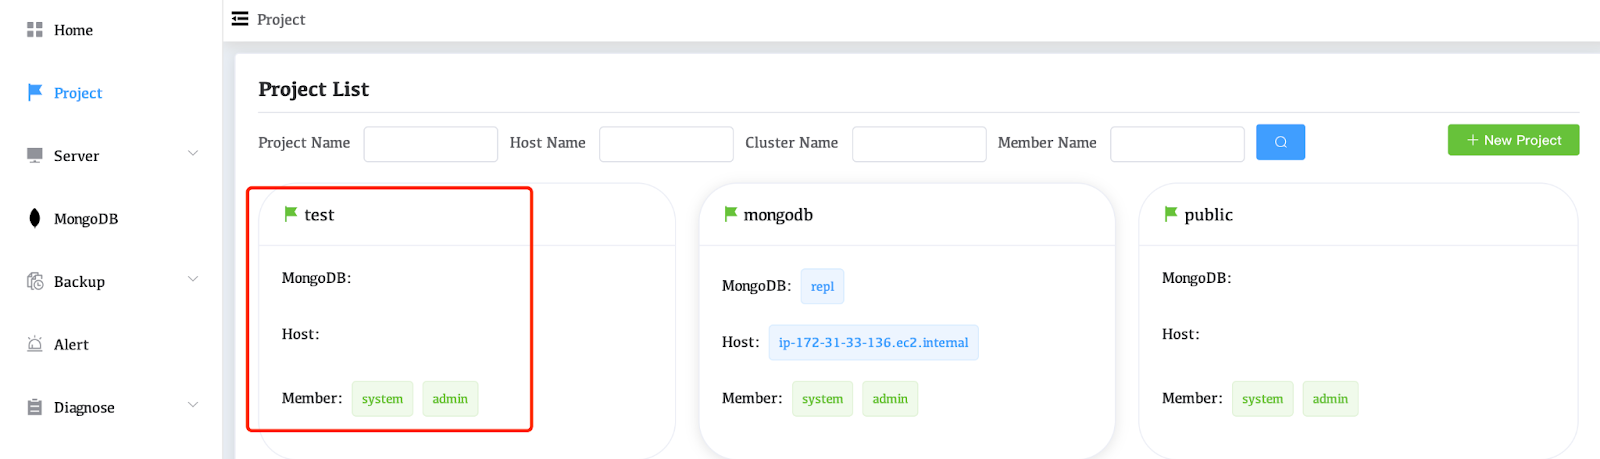
Task: Create a project with New Project button
Action: click(x=1513, y=140)
